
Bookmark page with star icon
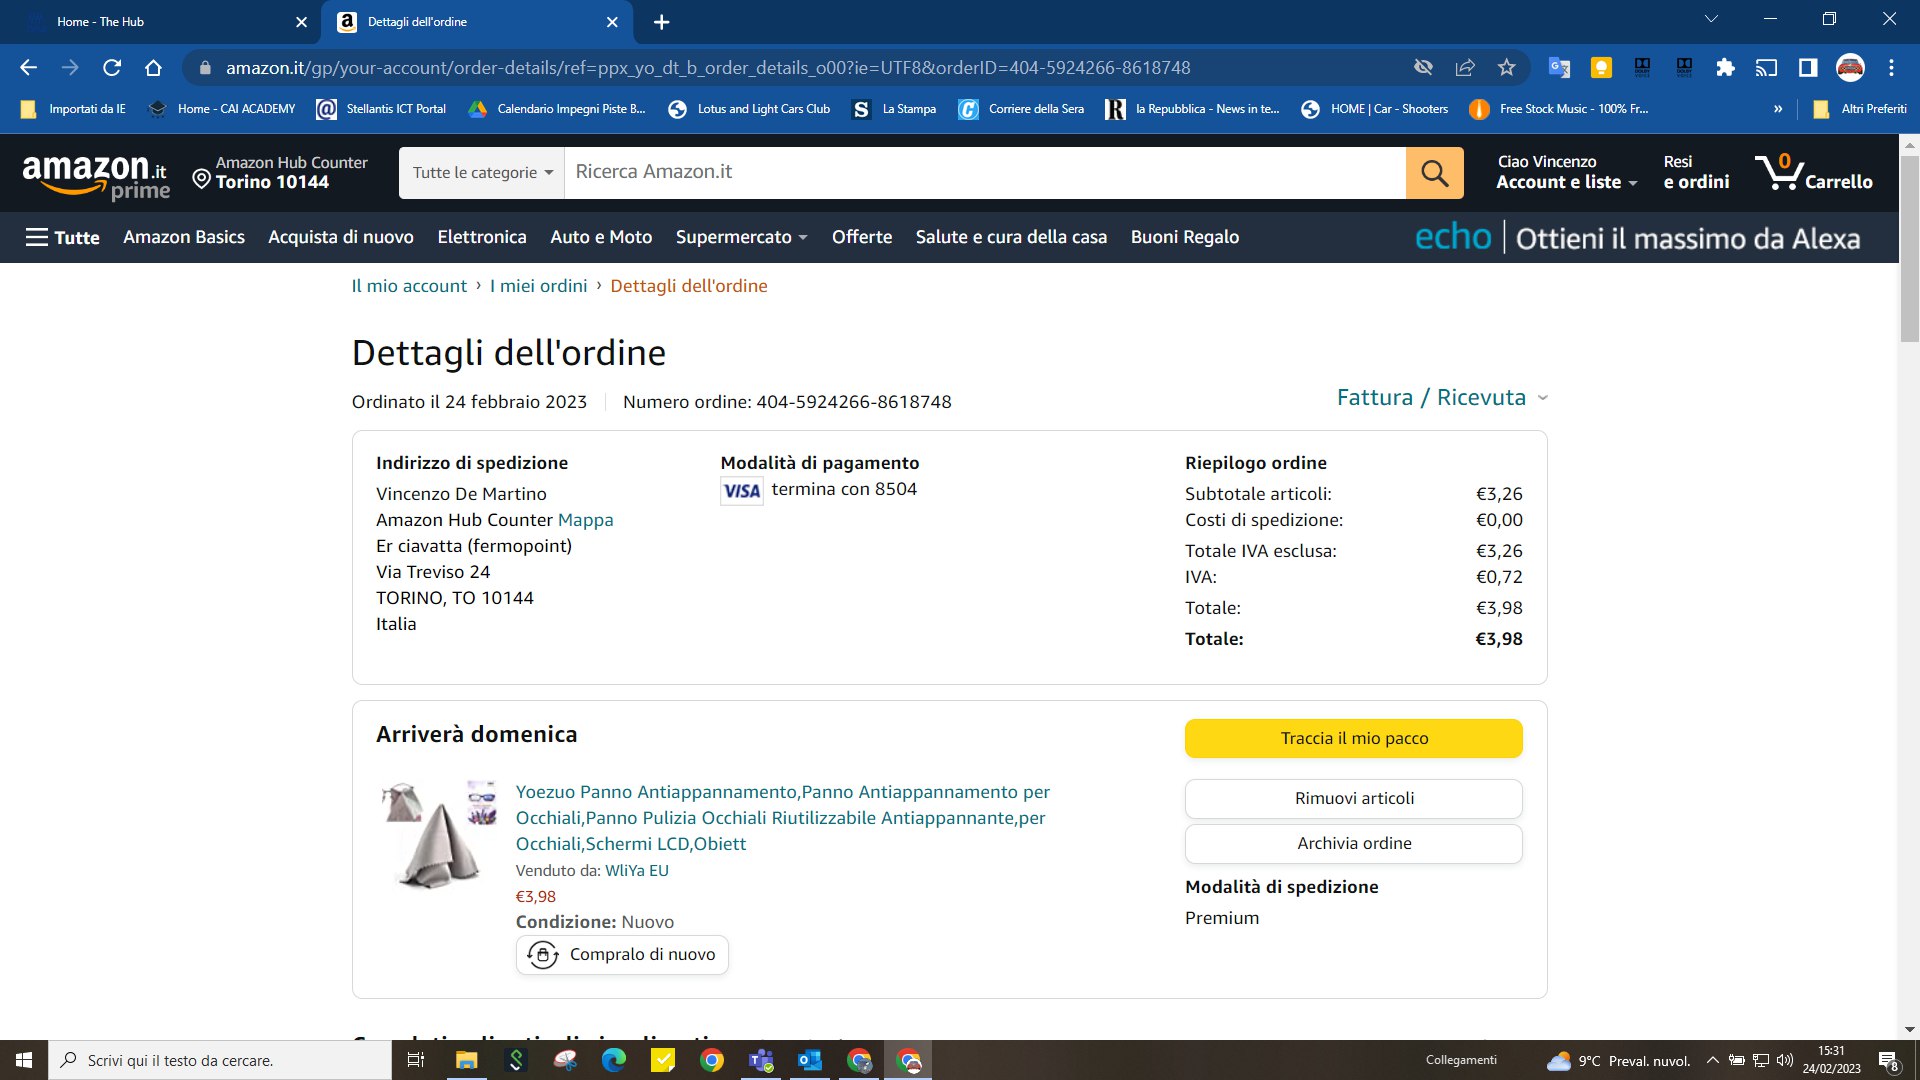1506,68
